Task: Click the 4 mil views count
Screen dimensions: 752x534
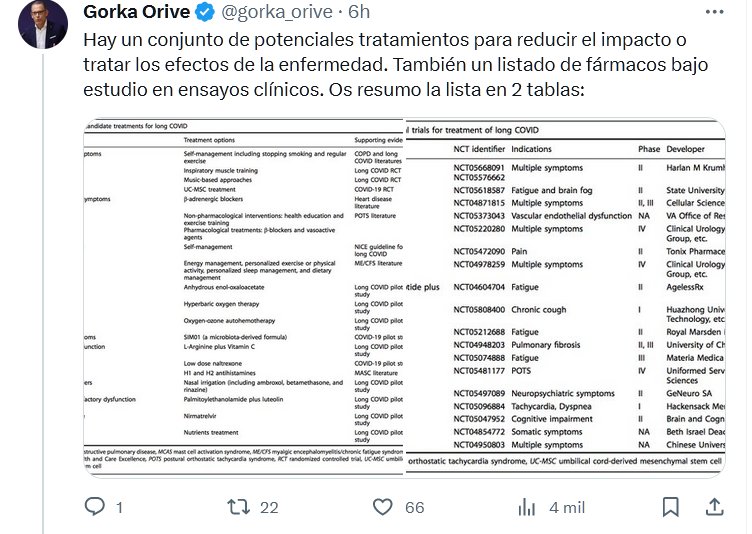Action: [x=566, y=508]
